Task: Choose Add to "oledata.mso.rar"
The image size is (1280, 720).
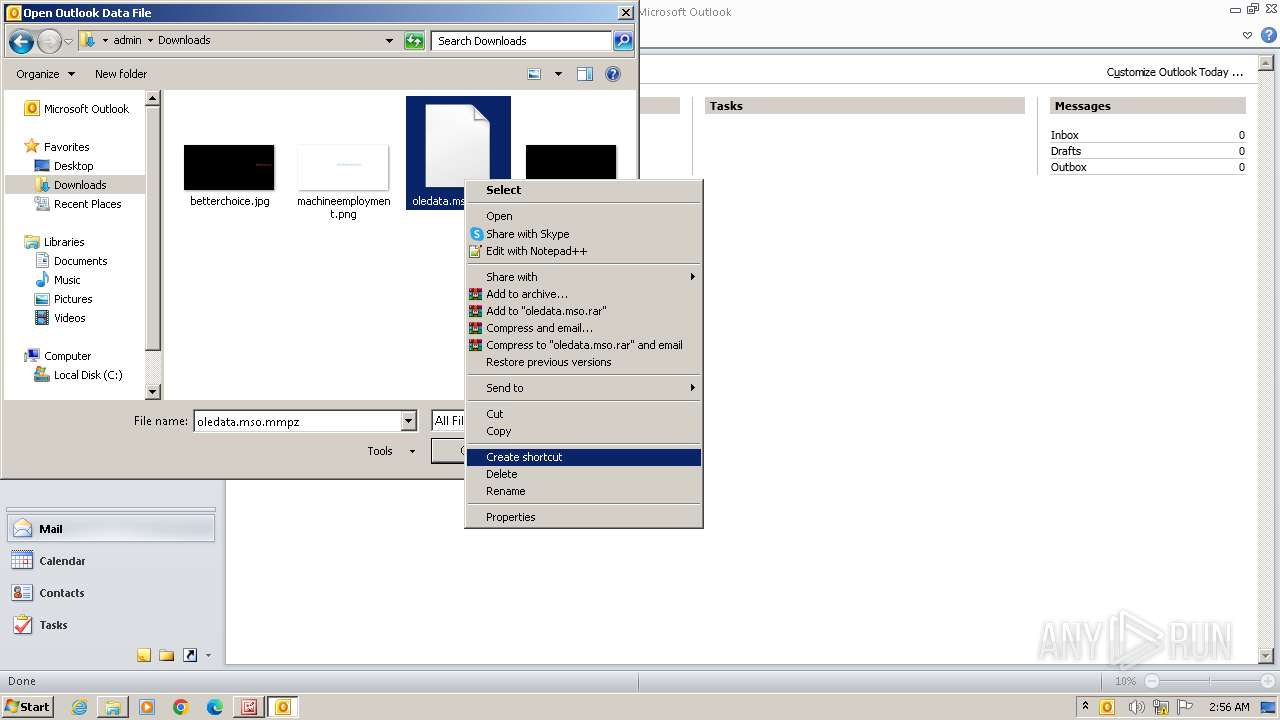Action: (584, 311)
